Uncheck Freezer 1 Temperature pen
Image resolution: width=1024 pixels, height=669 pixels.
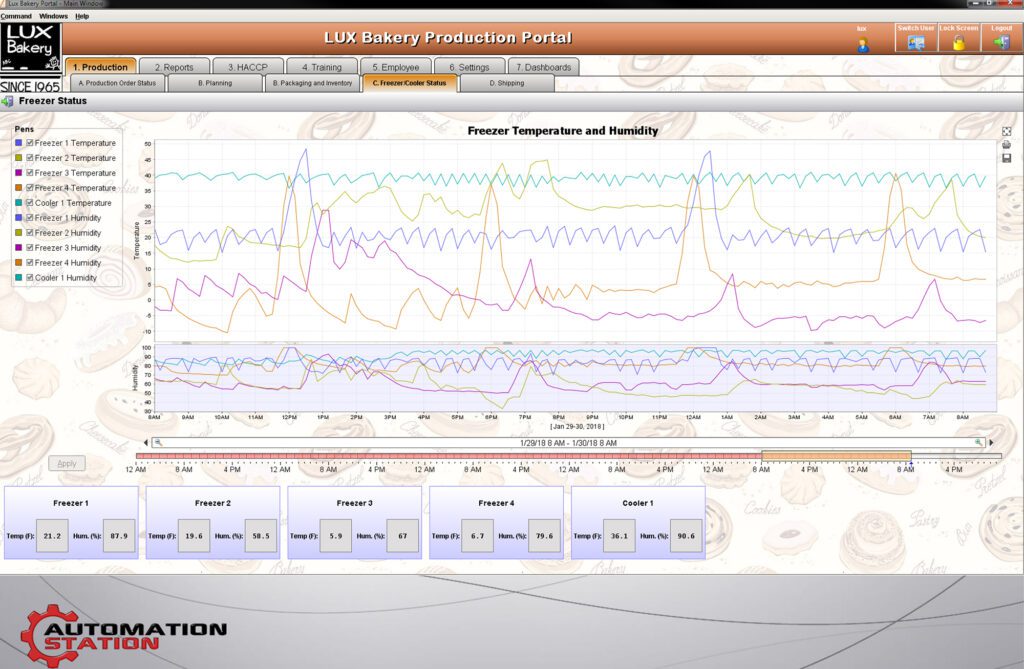click(30, 143)
